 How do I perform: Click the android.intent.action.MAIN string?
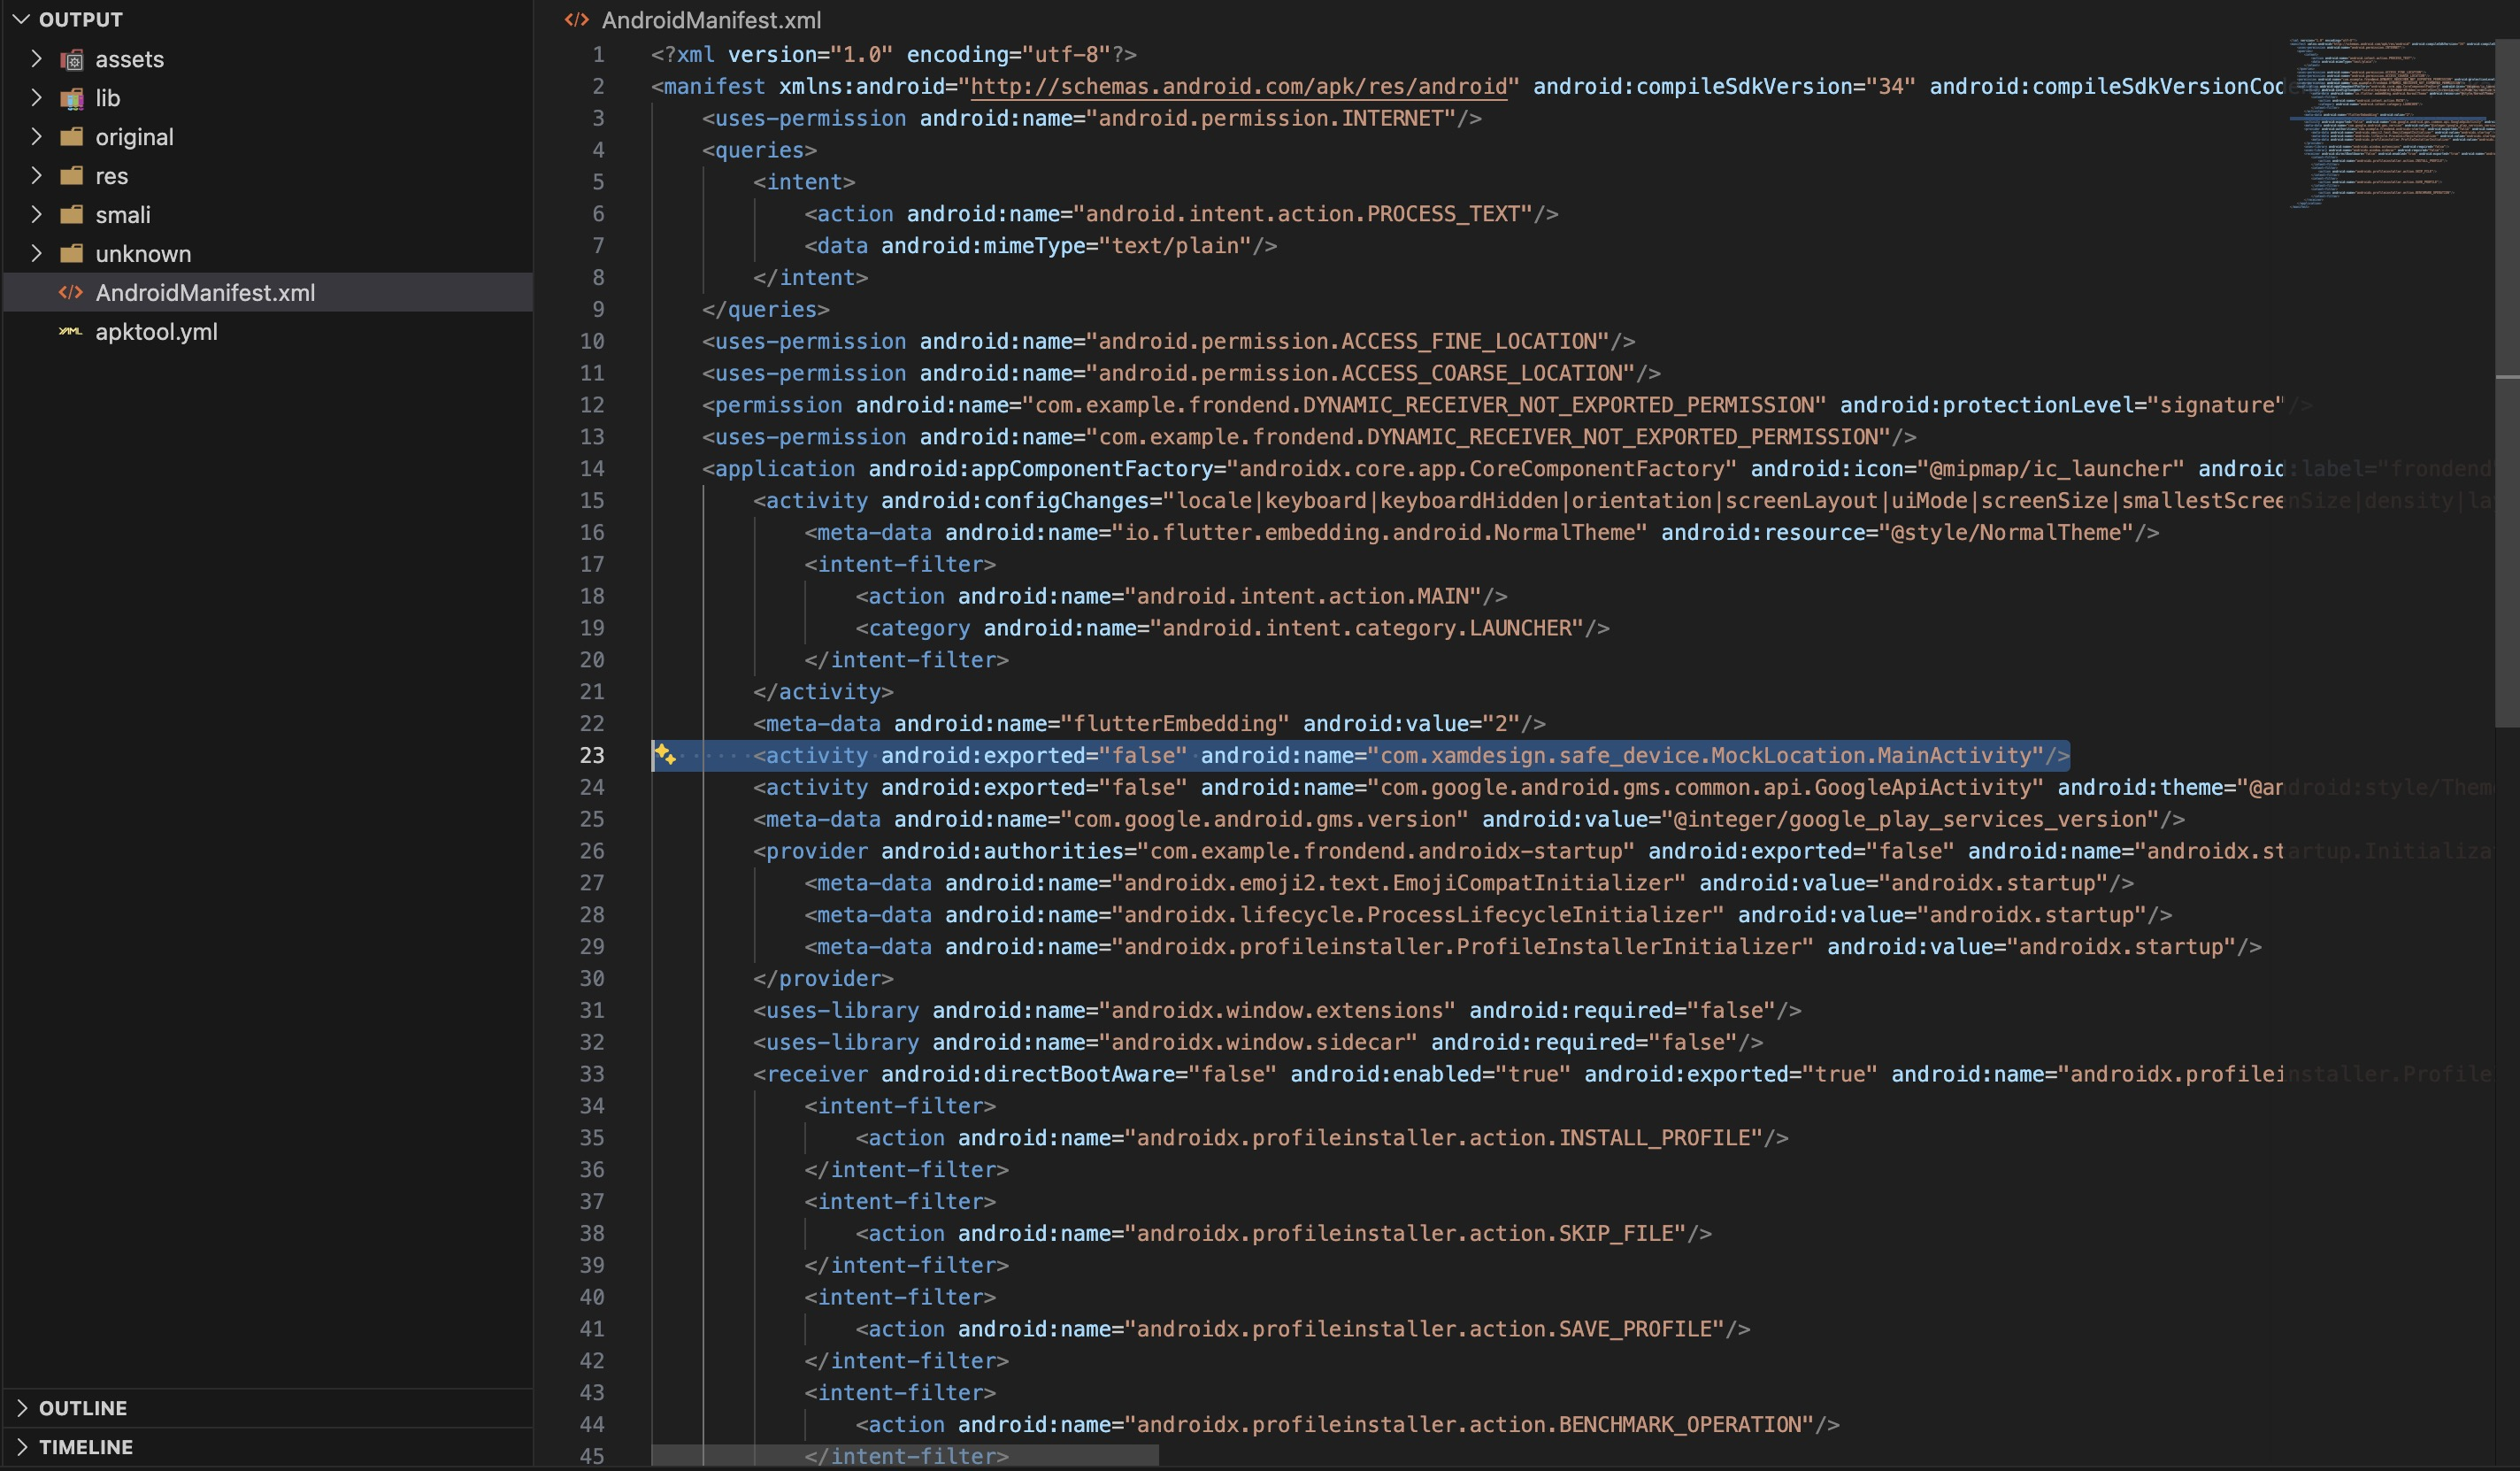[1303, 597]
